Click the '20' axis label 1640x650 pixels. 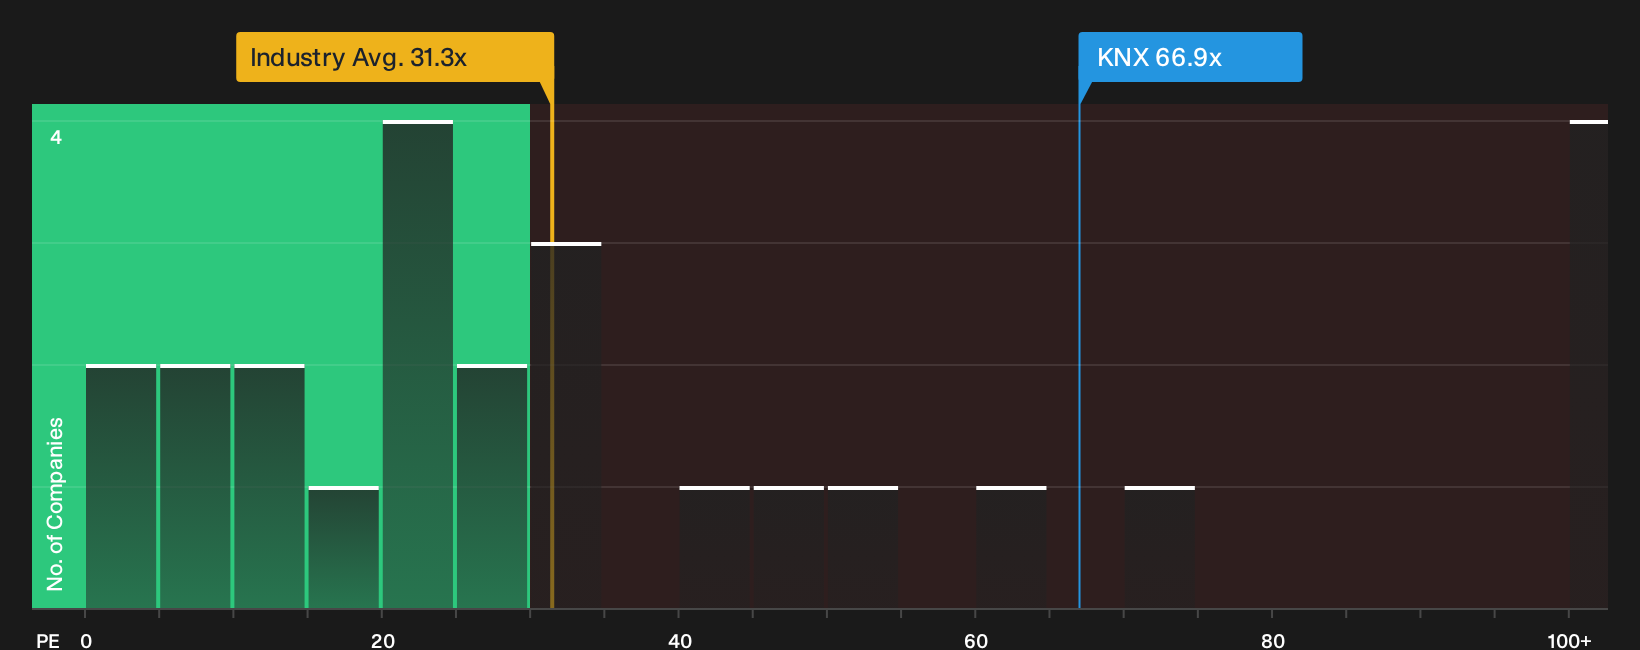pos(383,641)
